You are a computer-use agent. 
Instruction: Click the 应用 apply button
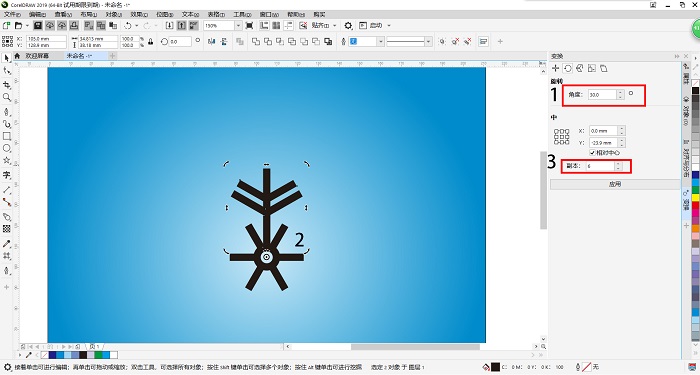[x=615, y=184]
